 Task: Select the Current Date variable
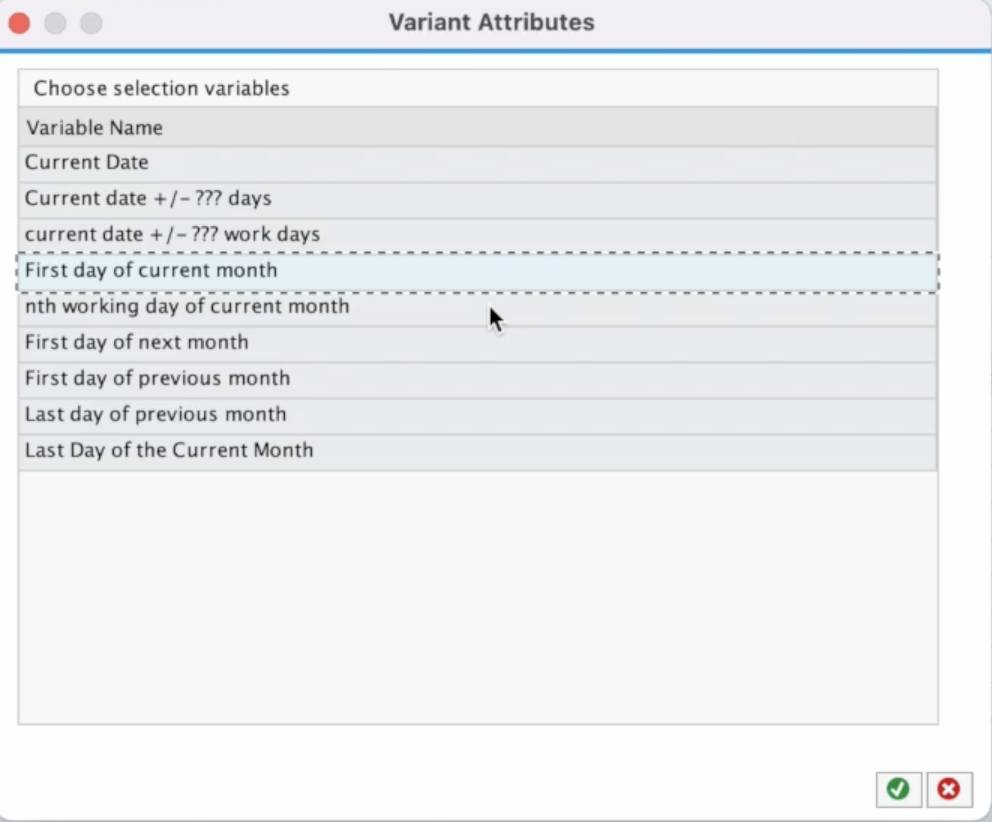click(x=87, y=163)
